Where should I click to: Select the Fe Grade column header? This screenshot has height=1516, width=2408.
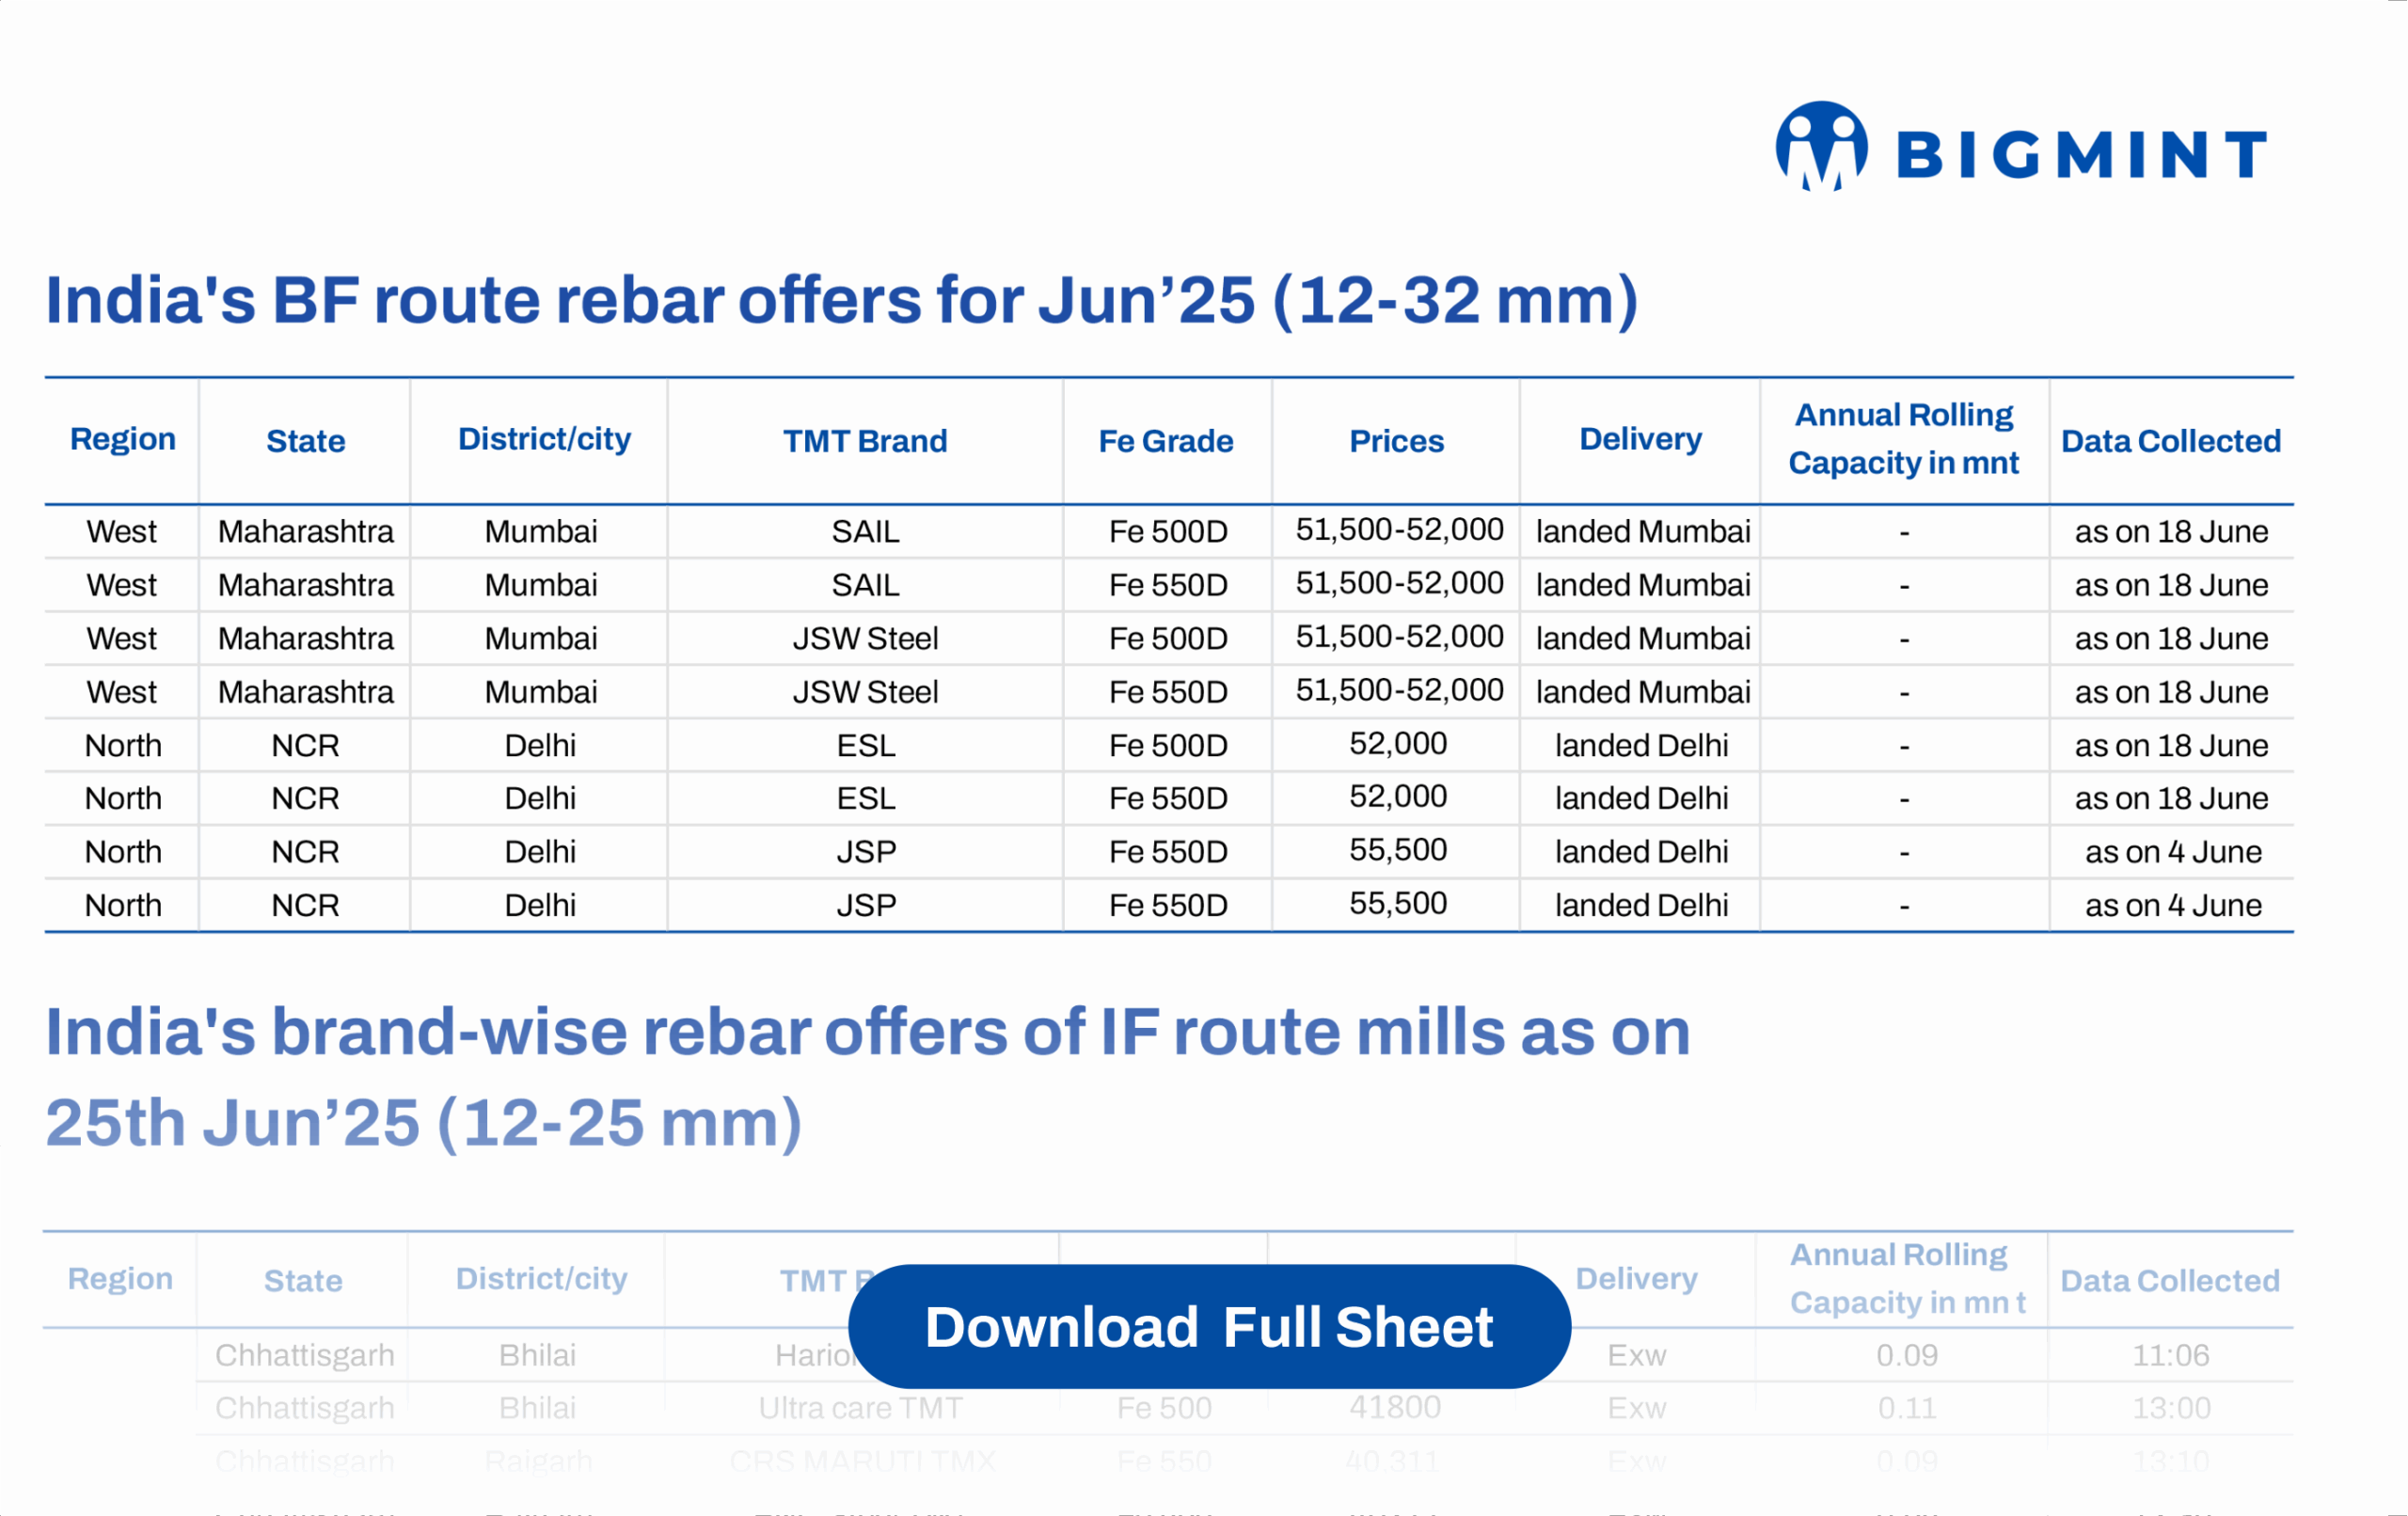tap(1166, 441)
